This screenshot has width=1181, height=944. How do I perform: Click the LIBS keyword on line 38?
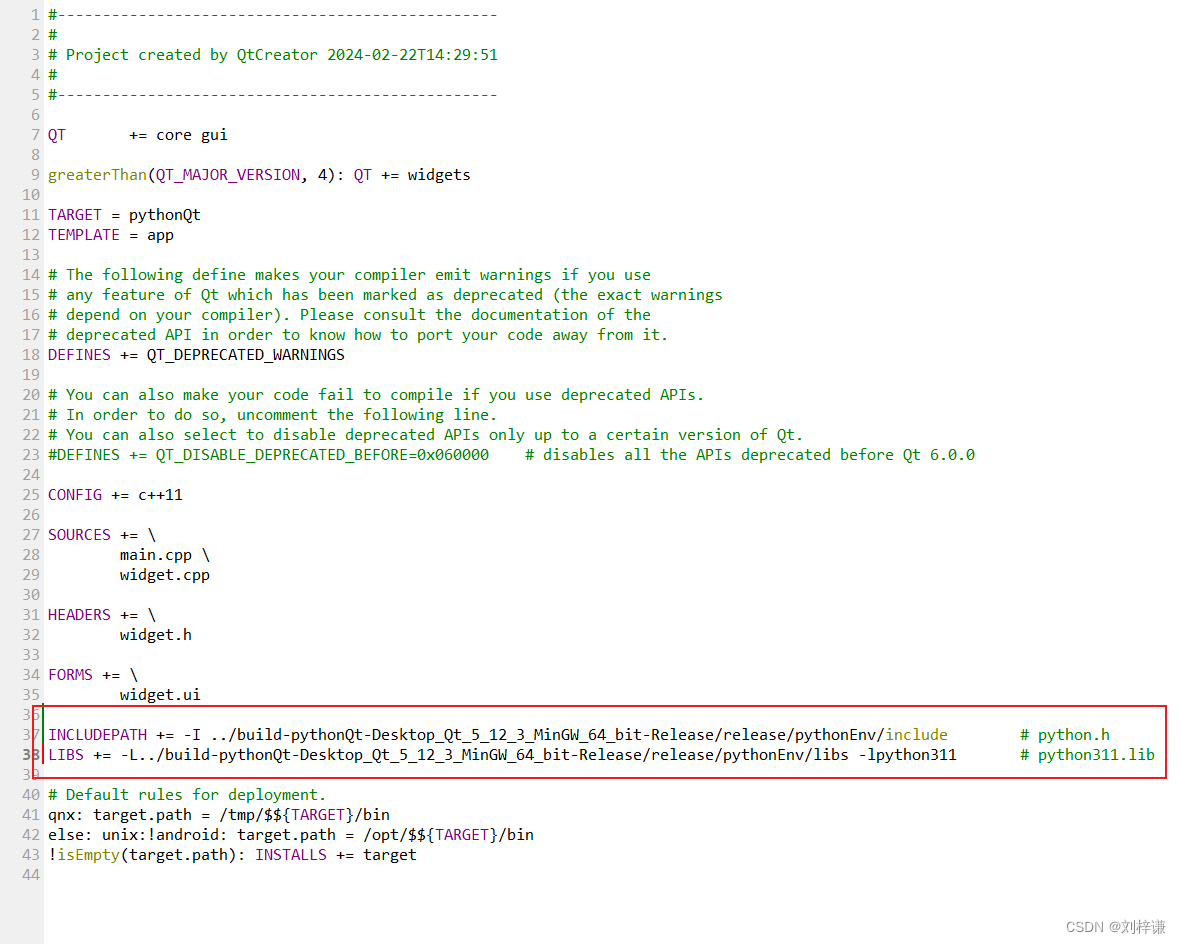pyautogui.click(x=66, y=754)
